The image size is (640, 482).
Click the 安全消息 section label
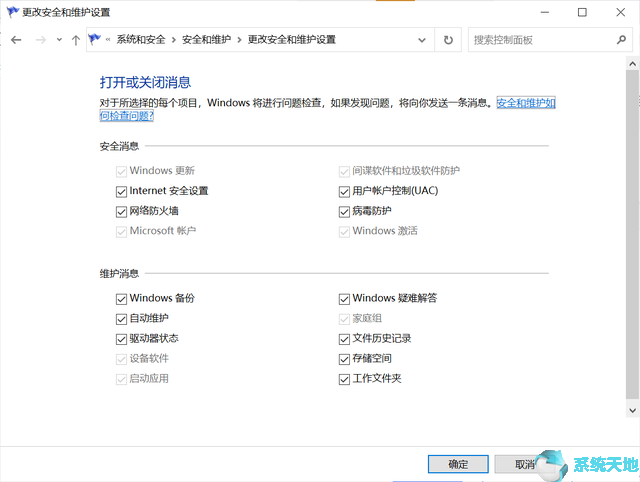[x=119, y=146]
